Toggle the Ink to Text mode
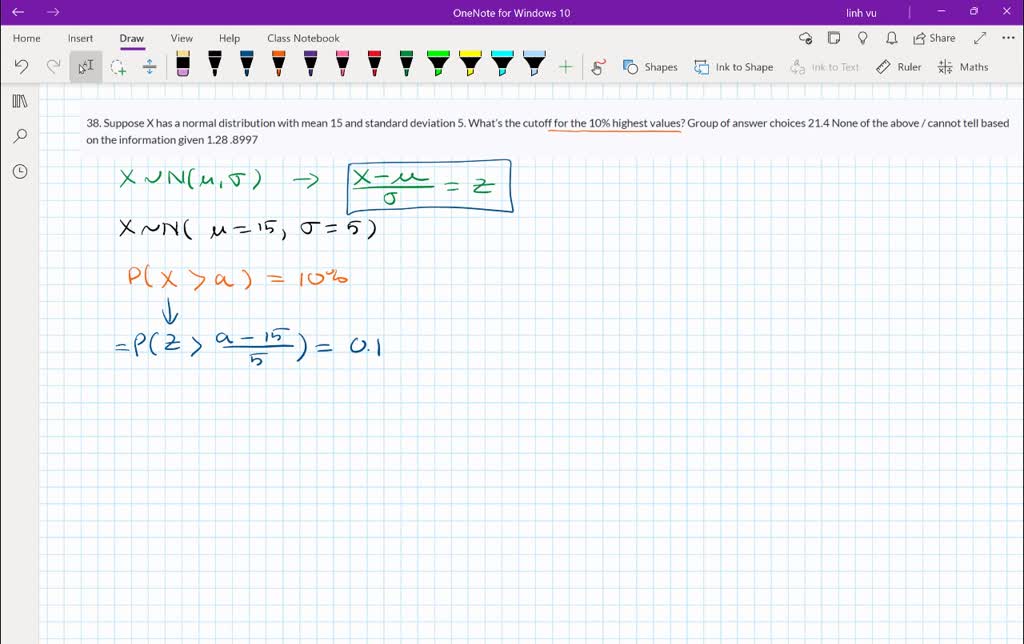The width and height of the screenshot is (1024, 644). click(x=825, y=67)
